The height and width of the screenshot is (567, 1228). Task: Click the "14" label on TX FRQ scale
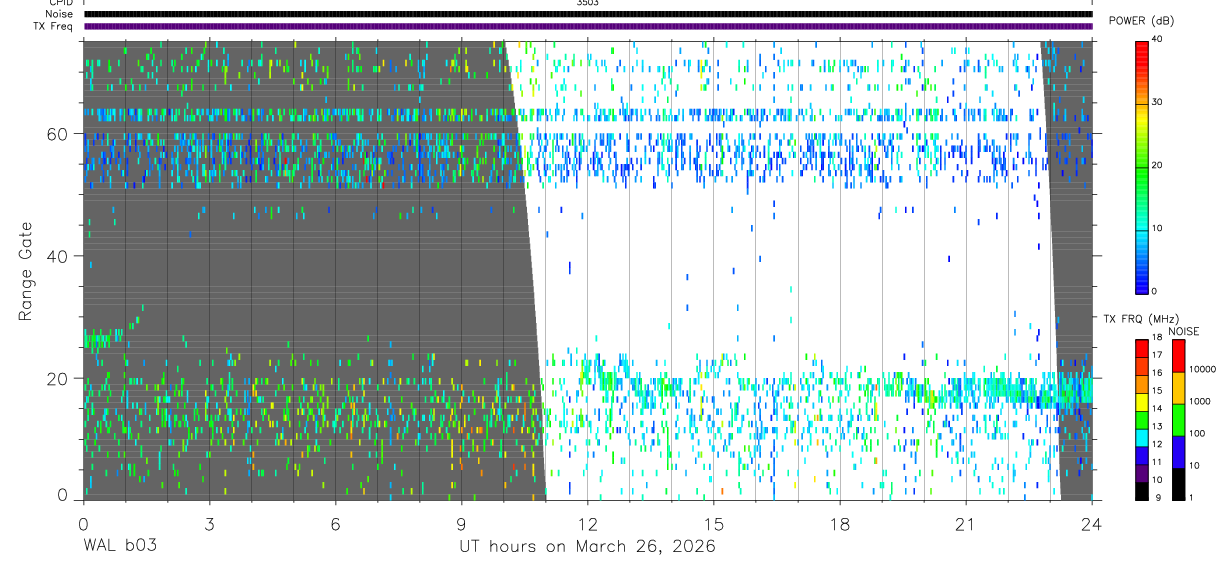pyautogui.click(x=1156, y=409)
